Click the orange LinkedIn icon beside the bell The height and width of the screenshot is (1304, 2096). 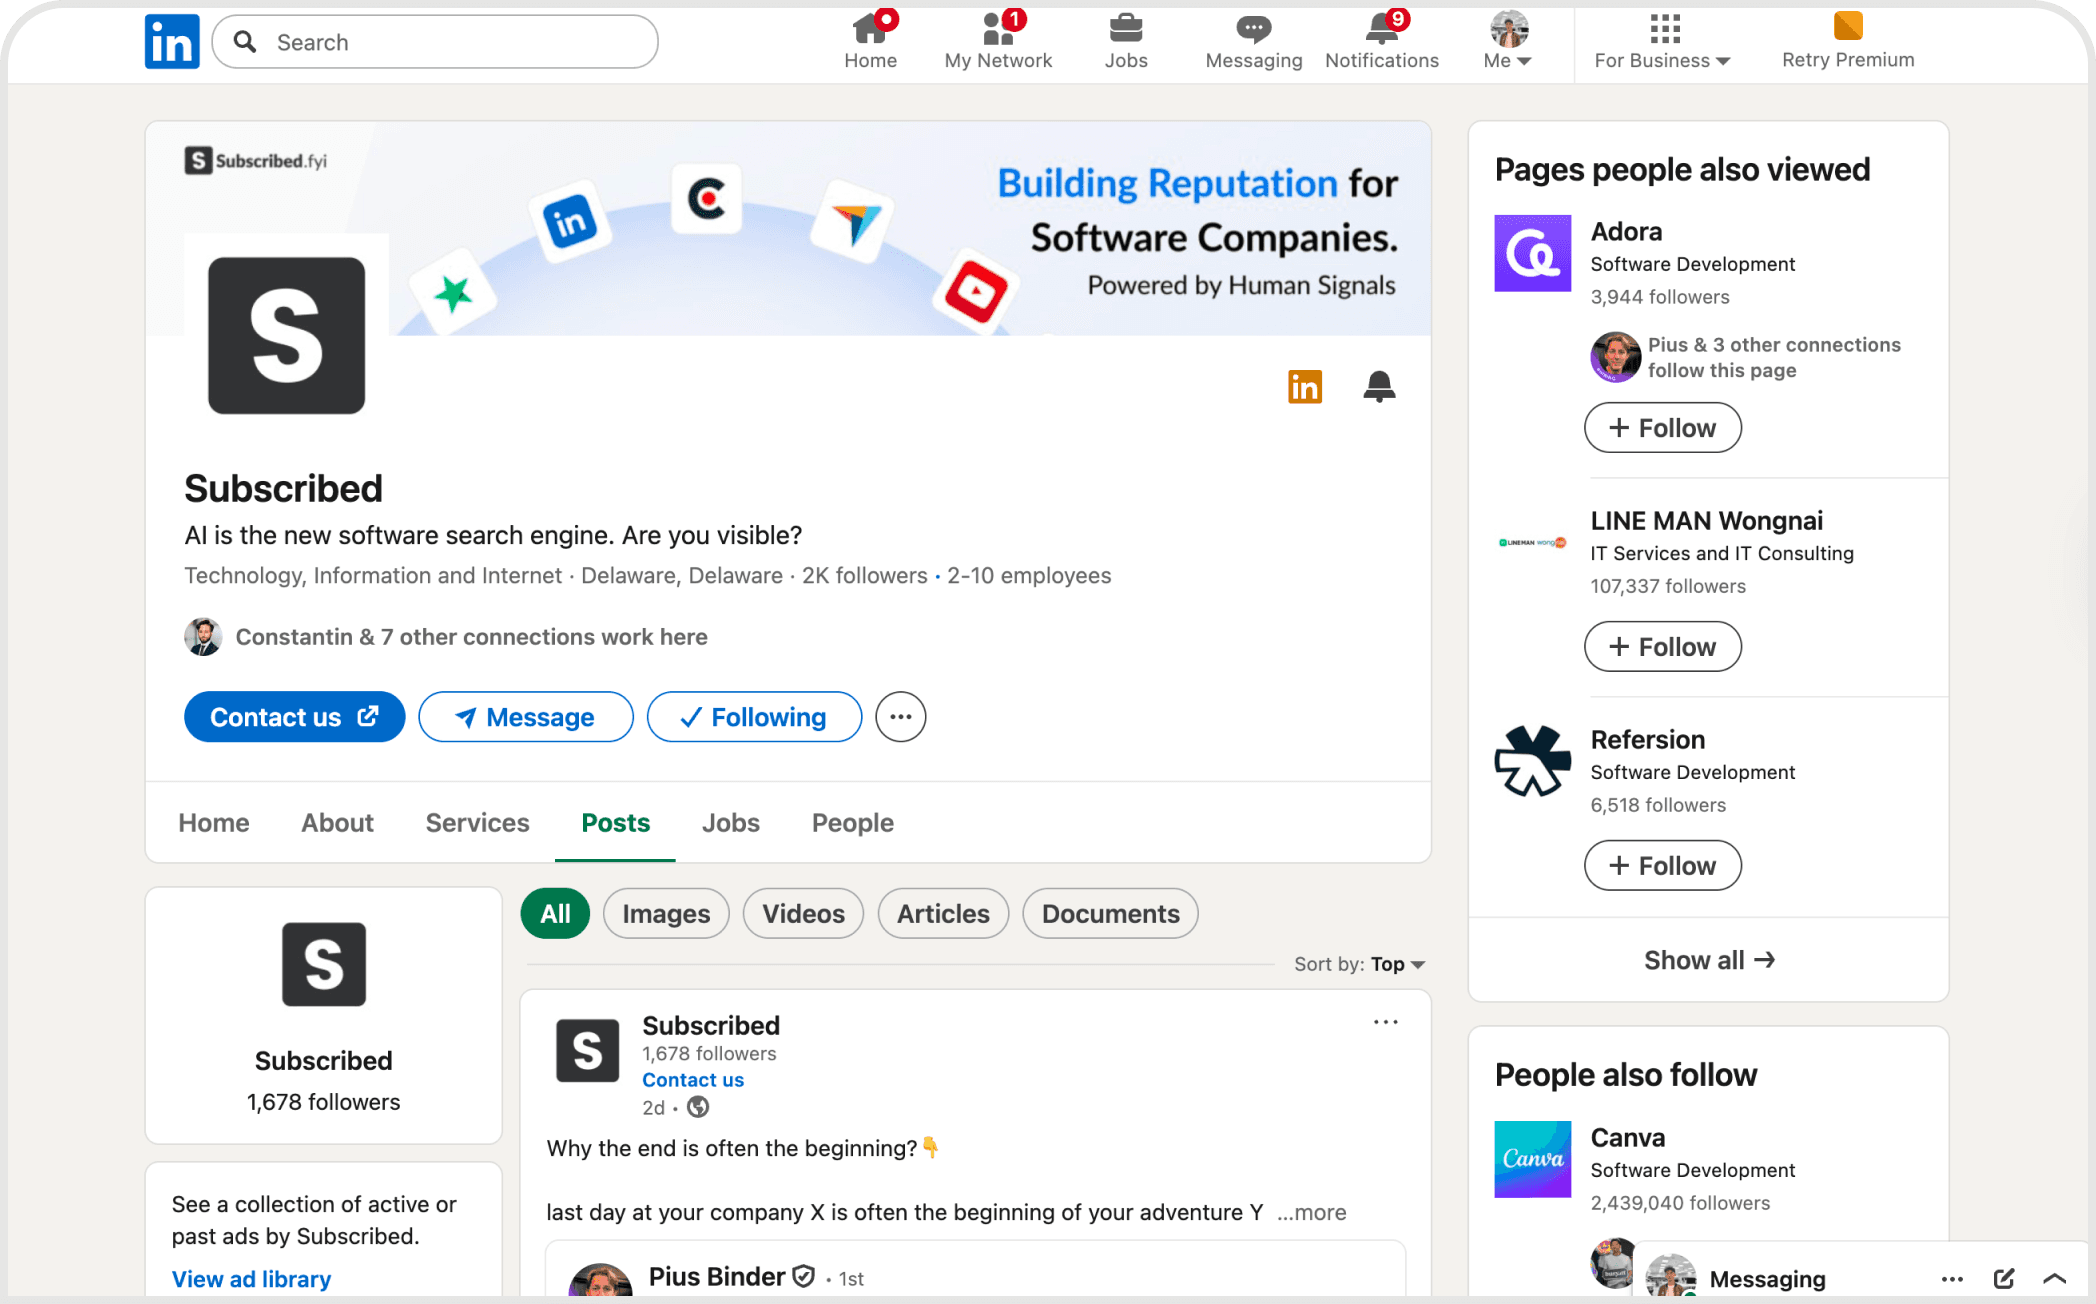coord(1305,386)
